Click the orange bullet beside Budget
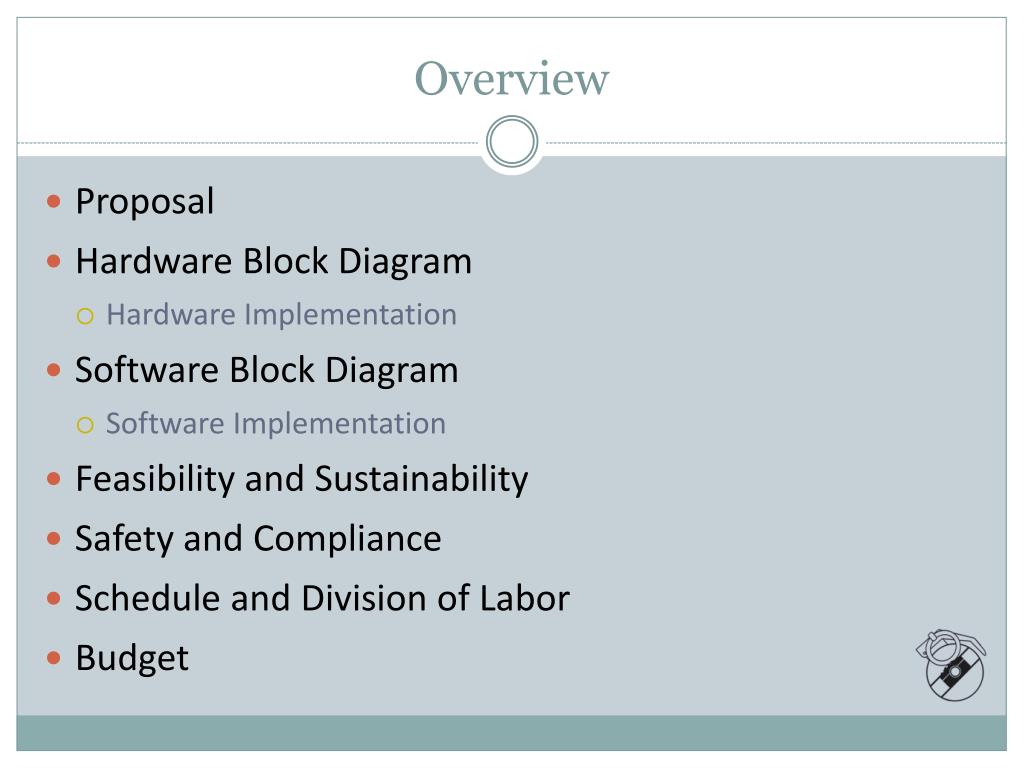The image size is (1024, 768). click(x=54, y=658)
